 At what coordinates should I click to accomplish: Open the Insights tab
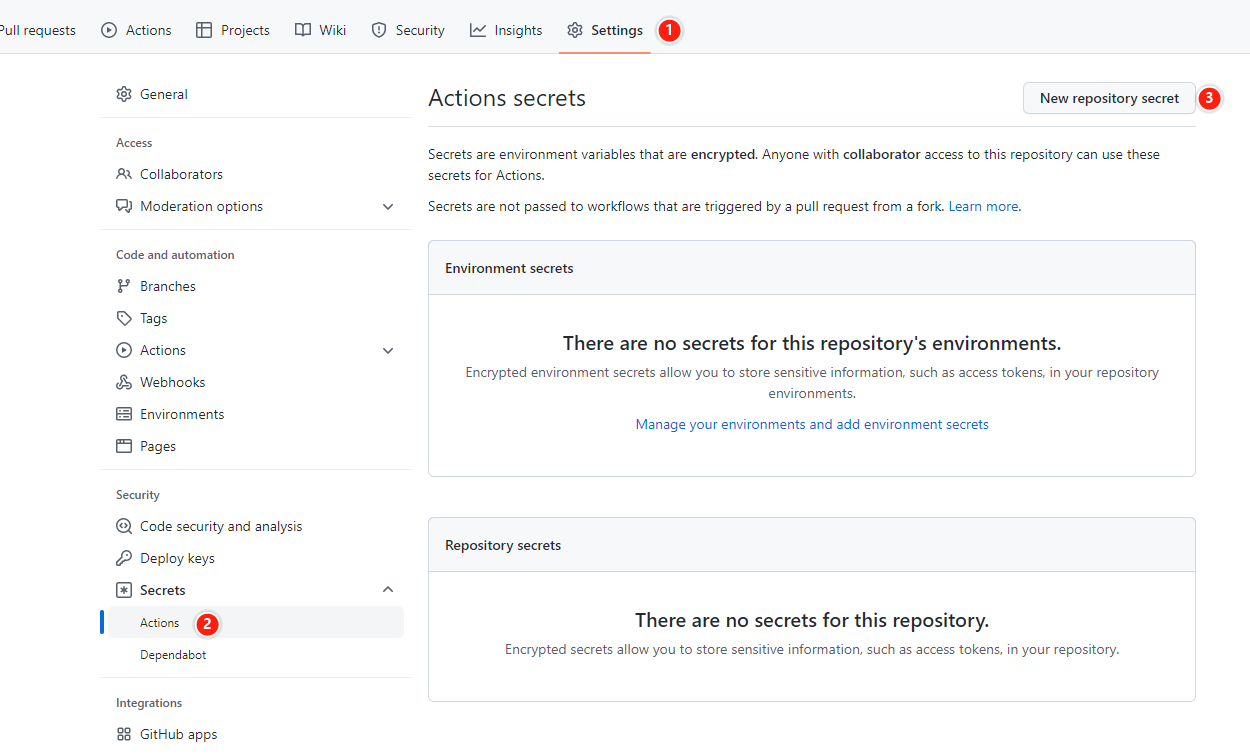coord(506,30)
